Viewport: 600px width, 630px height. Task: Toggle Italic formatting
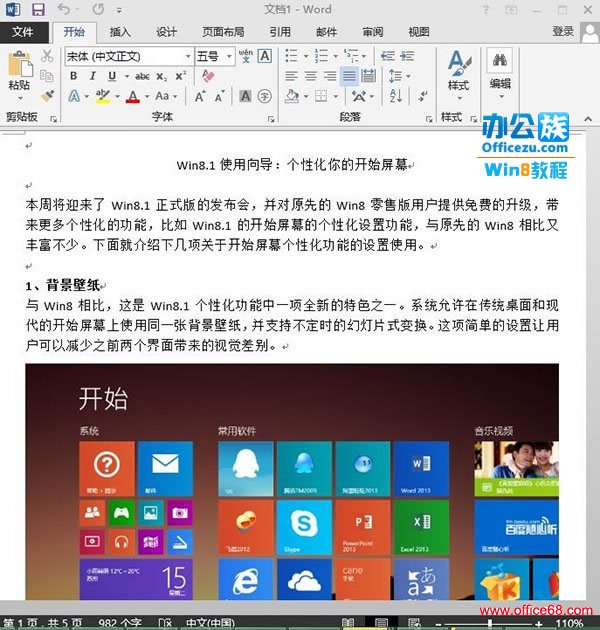[93, 76]
